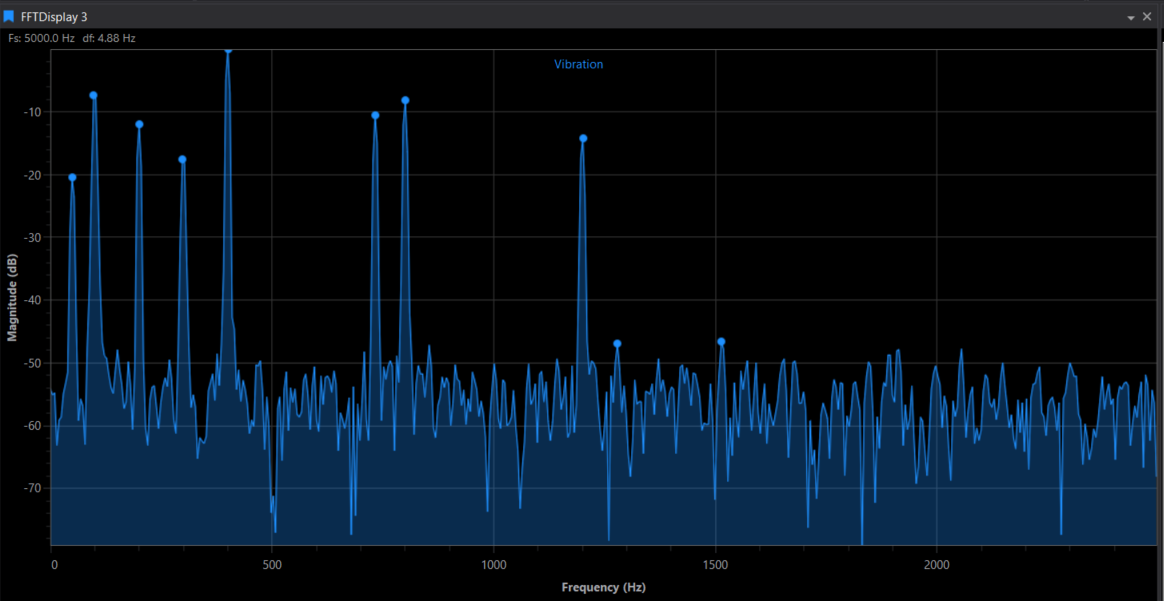Select the small peak marker near 1515 Hz
The height and width of the screenshot is (601, 1164).
click(x=721, y=341)
